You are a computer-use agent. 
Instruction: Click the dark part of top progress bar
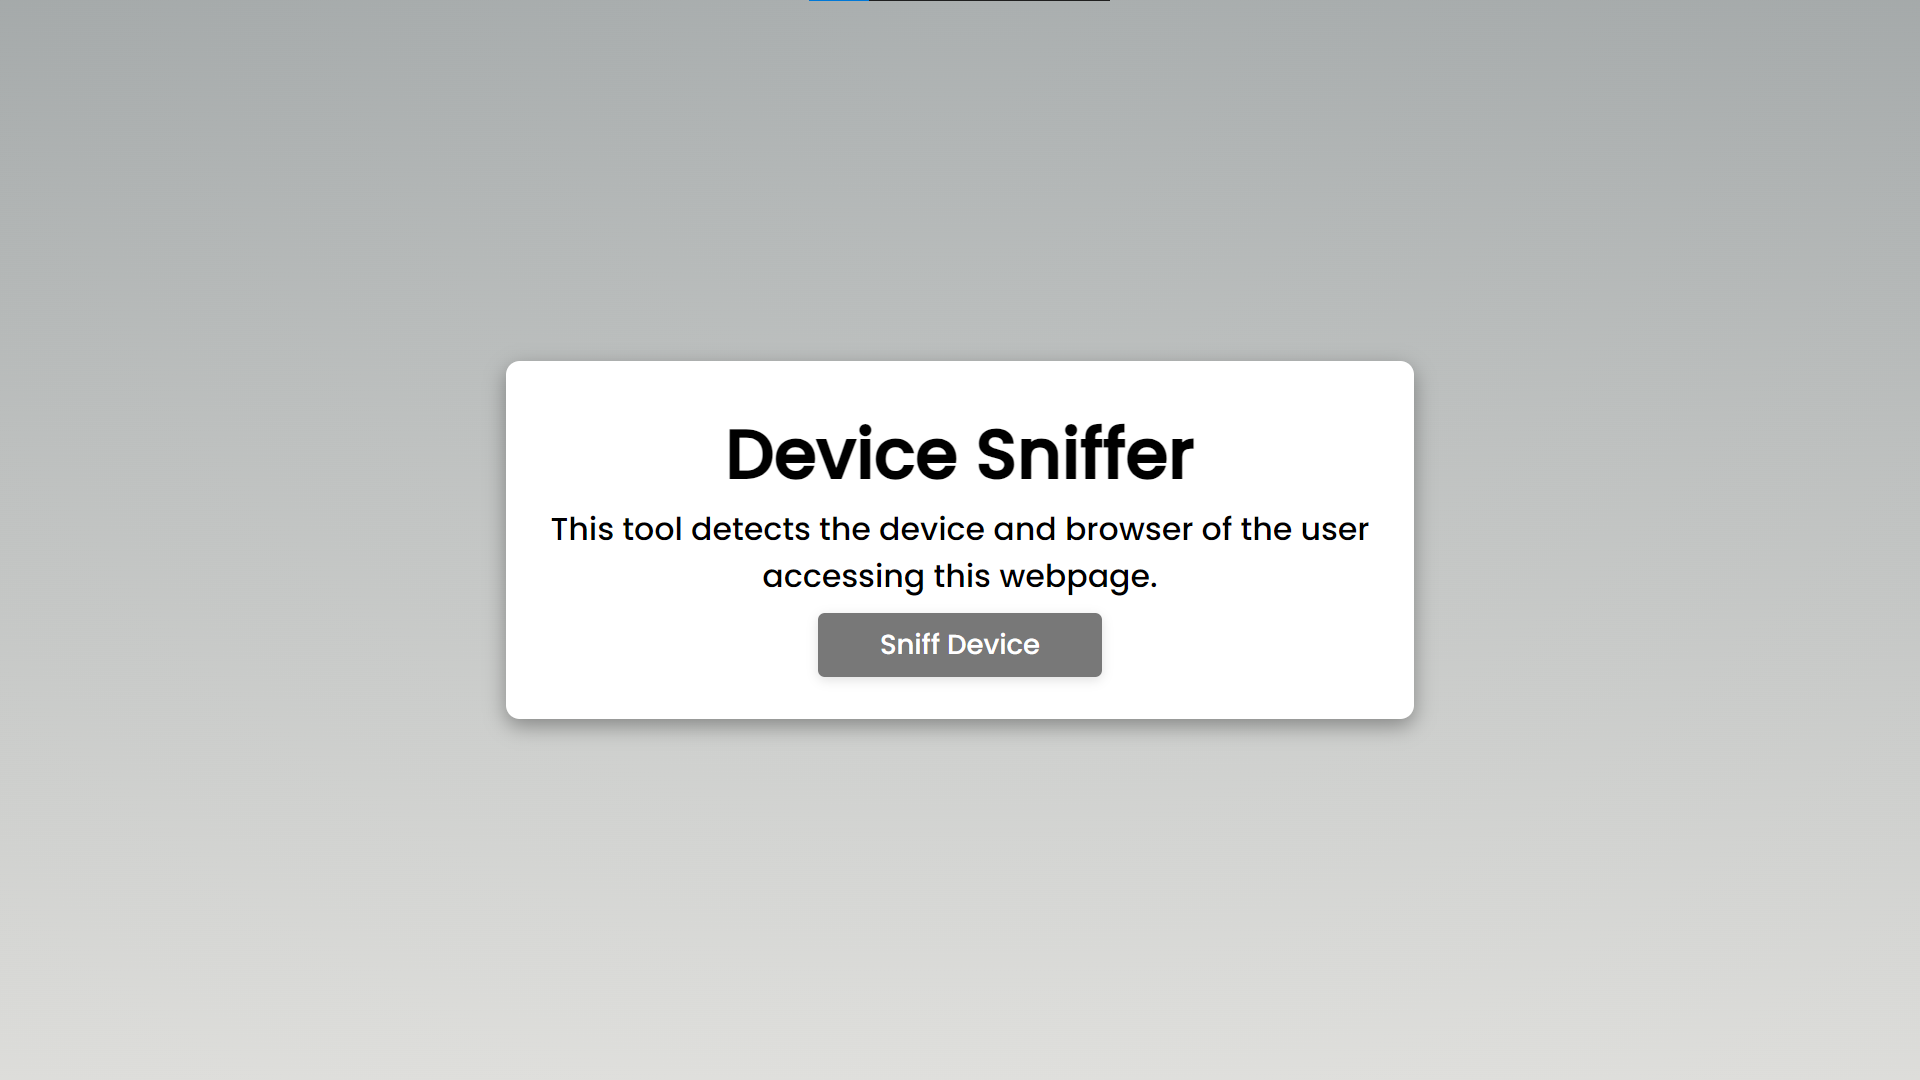click(989, 1)
